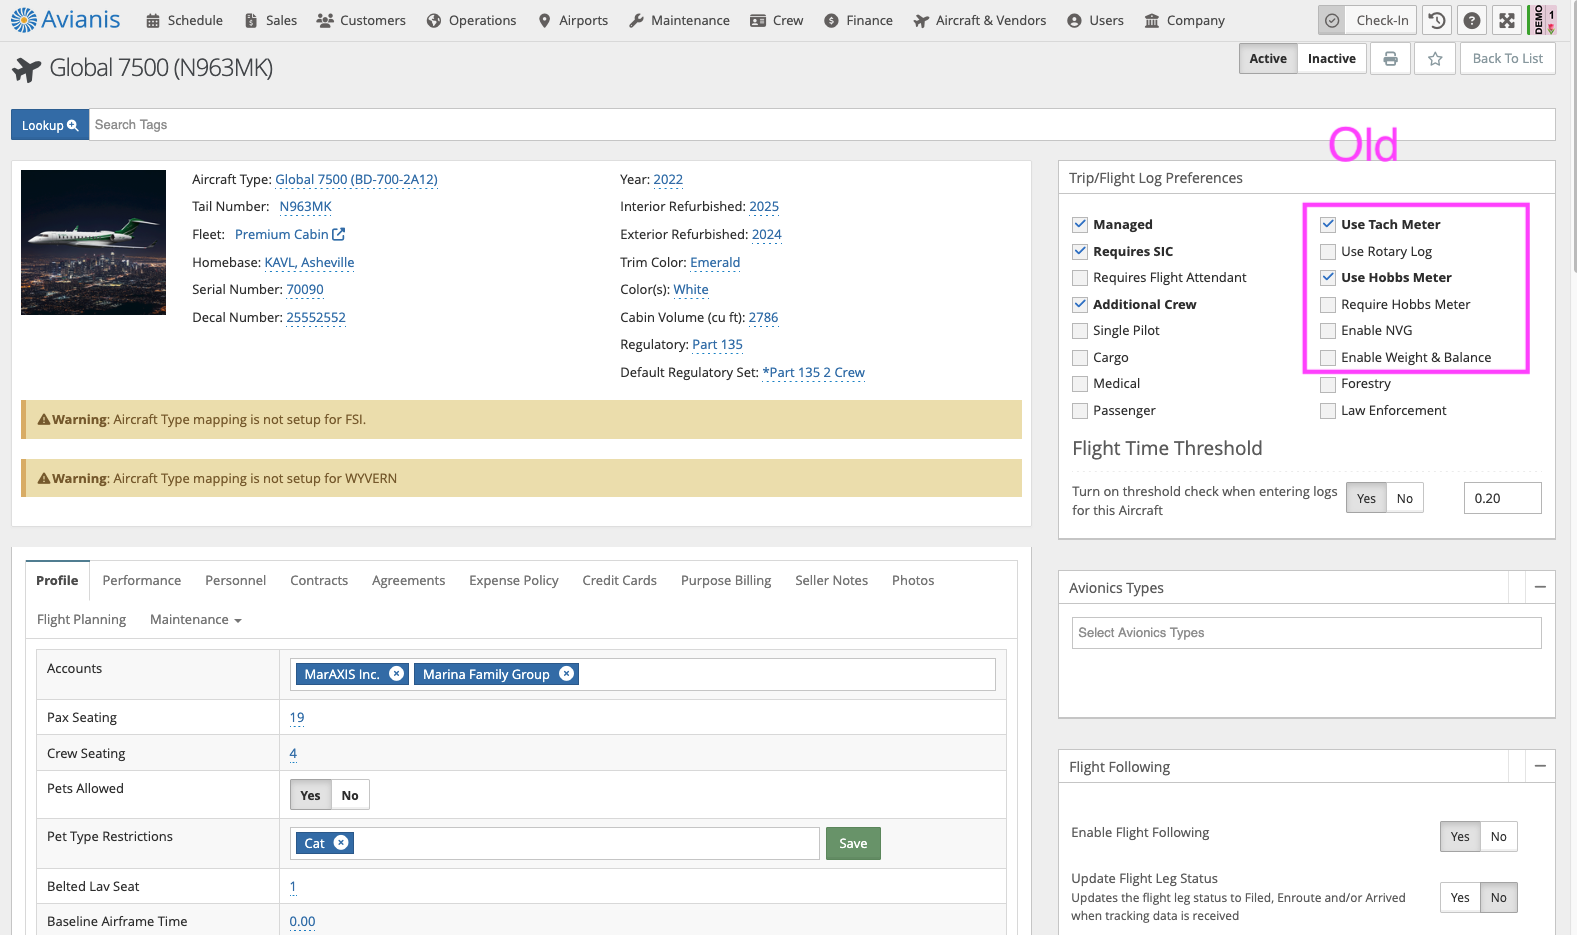The height and width of the screenshot is (935, 1577).
Task: Set Enable Flight Following to No
Action: click(1498, 837)
